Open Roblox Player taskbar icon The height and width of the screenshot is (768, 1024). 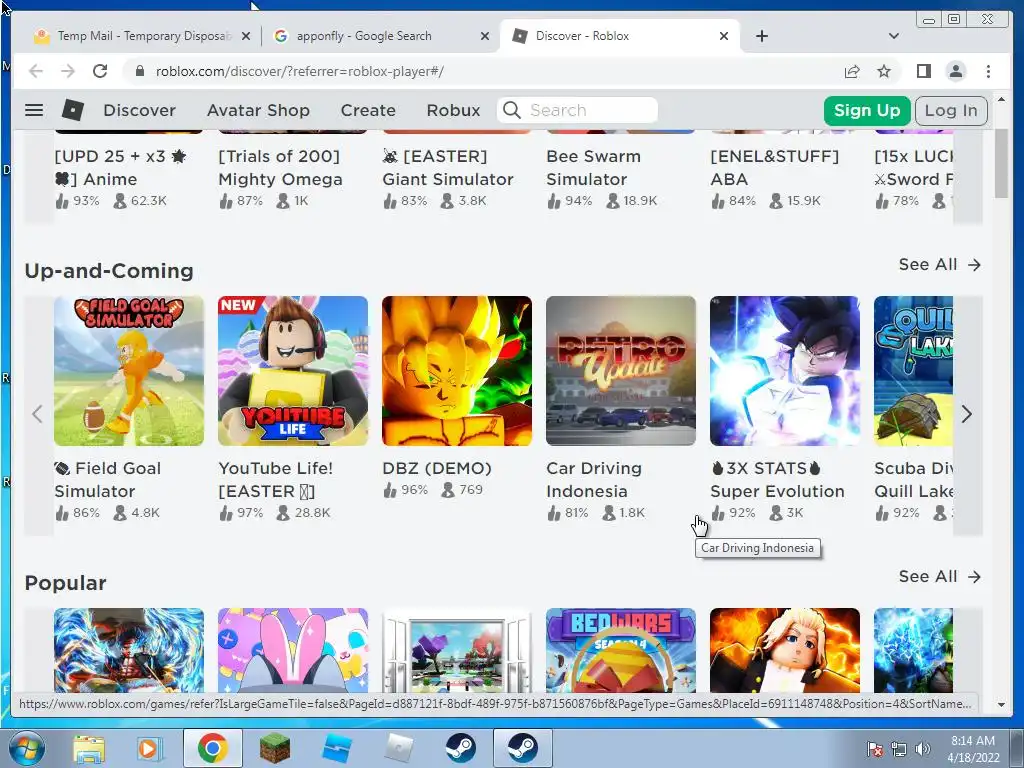click(398, 748)
